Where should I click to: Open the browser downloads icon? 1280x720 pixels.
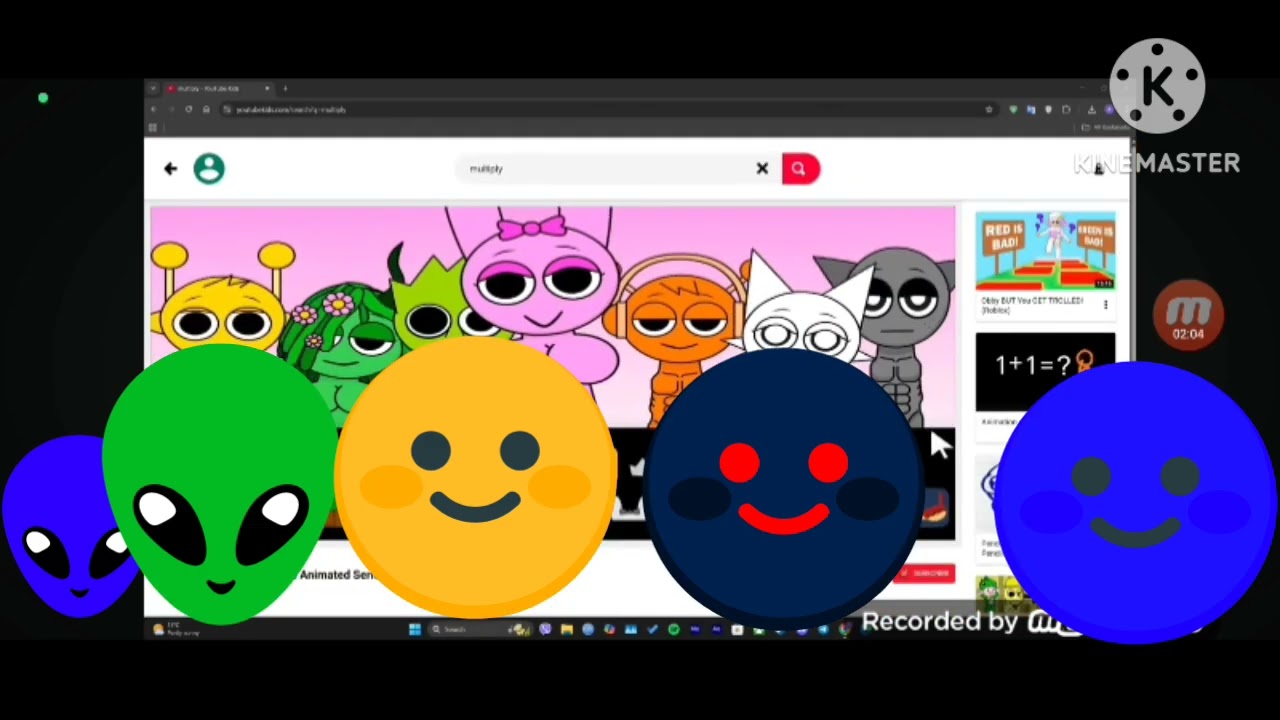(x=1091, y=109)
